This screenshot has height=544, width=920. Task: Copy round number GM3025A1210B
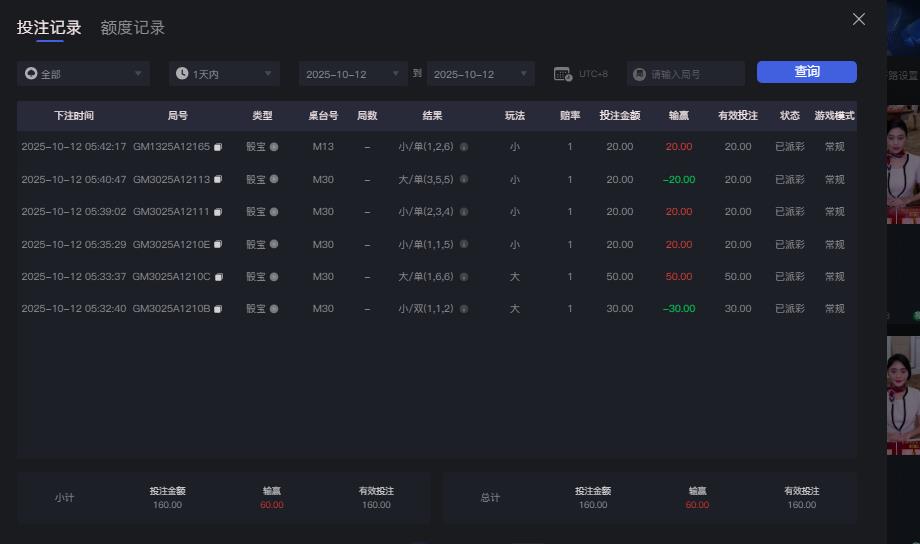[218, 309]
